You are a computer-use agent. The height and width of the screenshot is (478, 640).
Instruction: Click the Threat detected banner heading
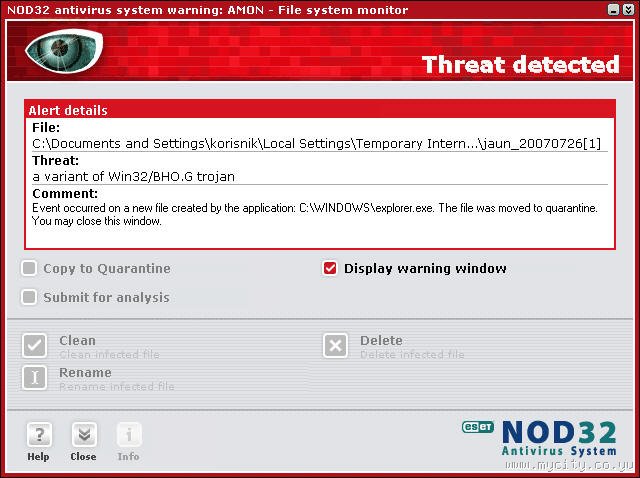pyautogui.click(x=521, y=64)
